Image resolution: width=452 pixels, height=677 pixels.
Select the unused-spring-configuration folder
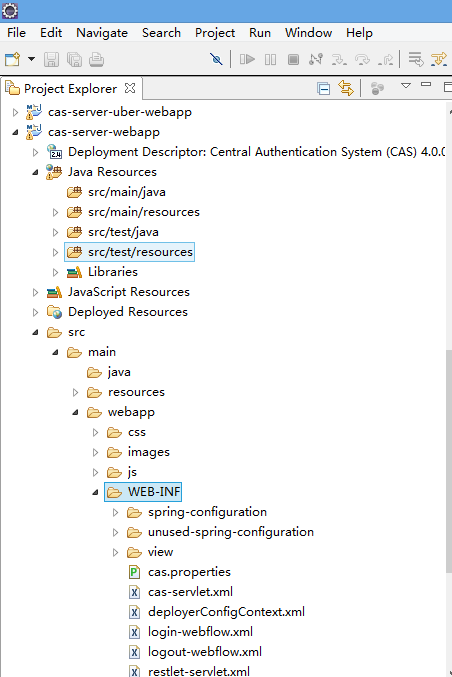coord(231,532)
